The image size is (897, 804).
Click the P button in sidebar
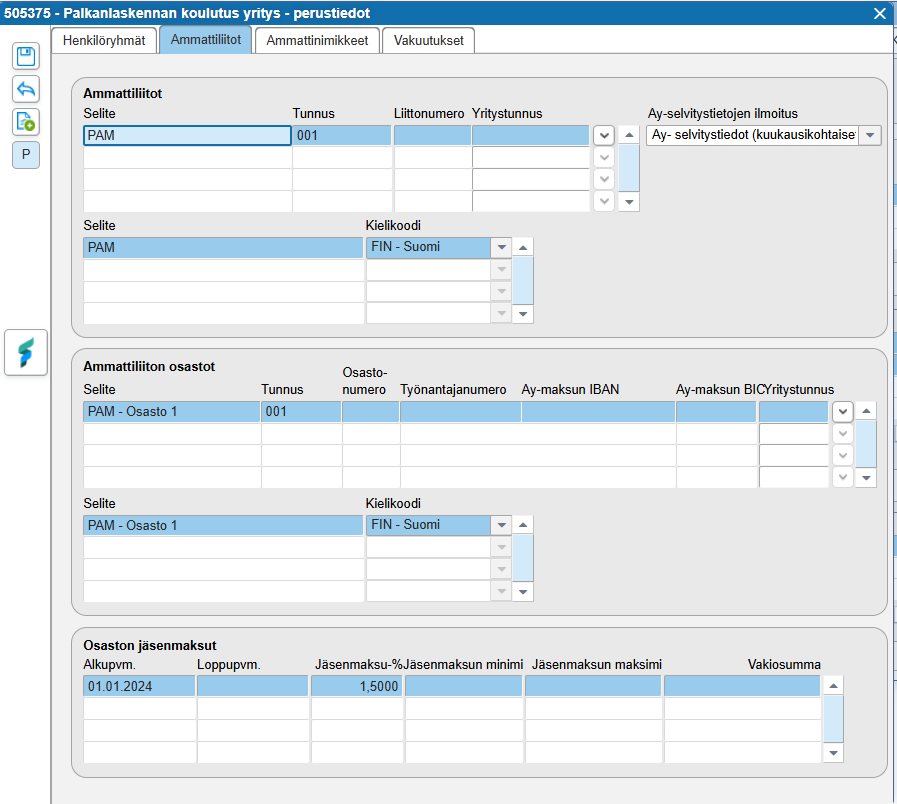coord(26,155)
